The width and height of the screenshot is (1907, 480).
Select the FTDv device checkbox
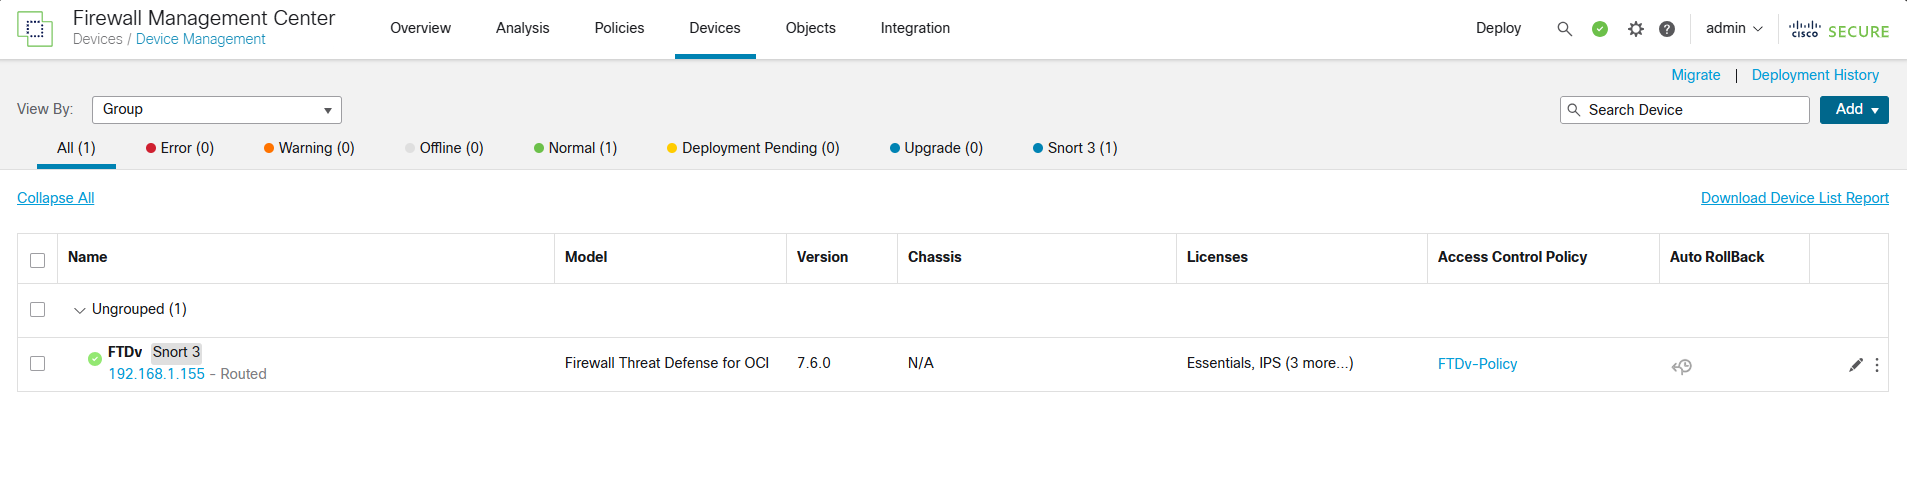click(38, 364)
